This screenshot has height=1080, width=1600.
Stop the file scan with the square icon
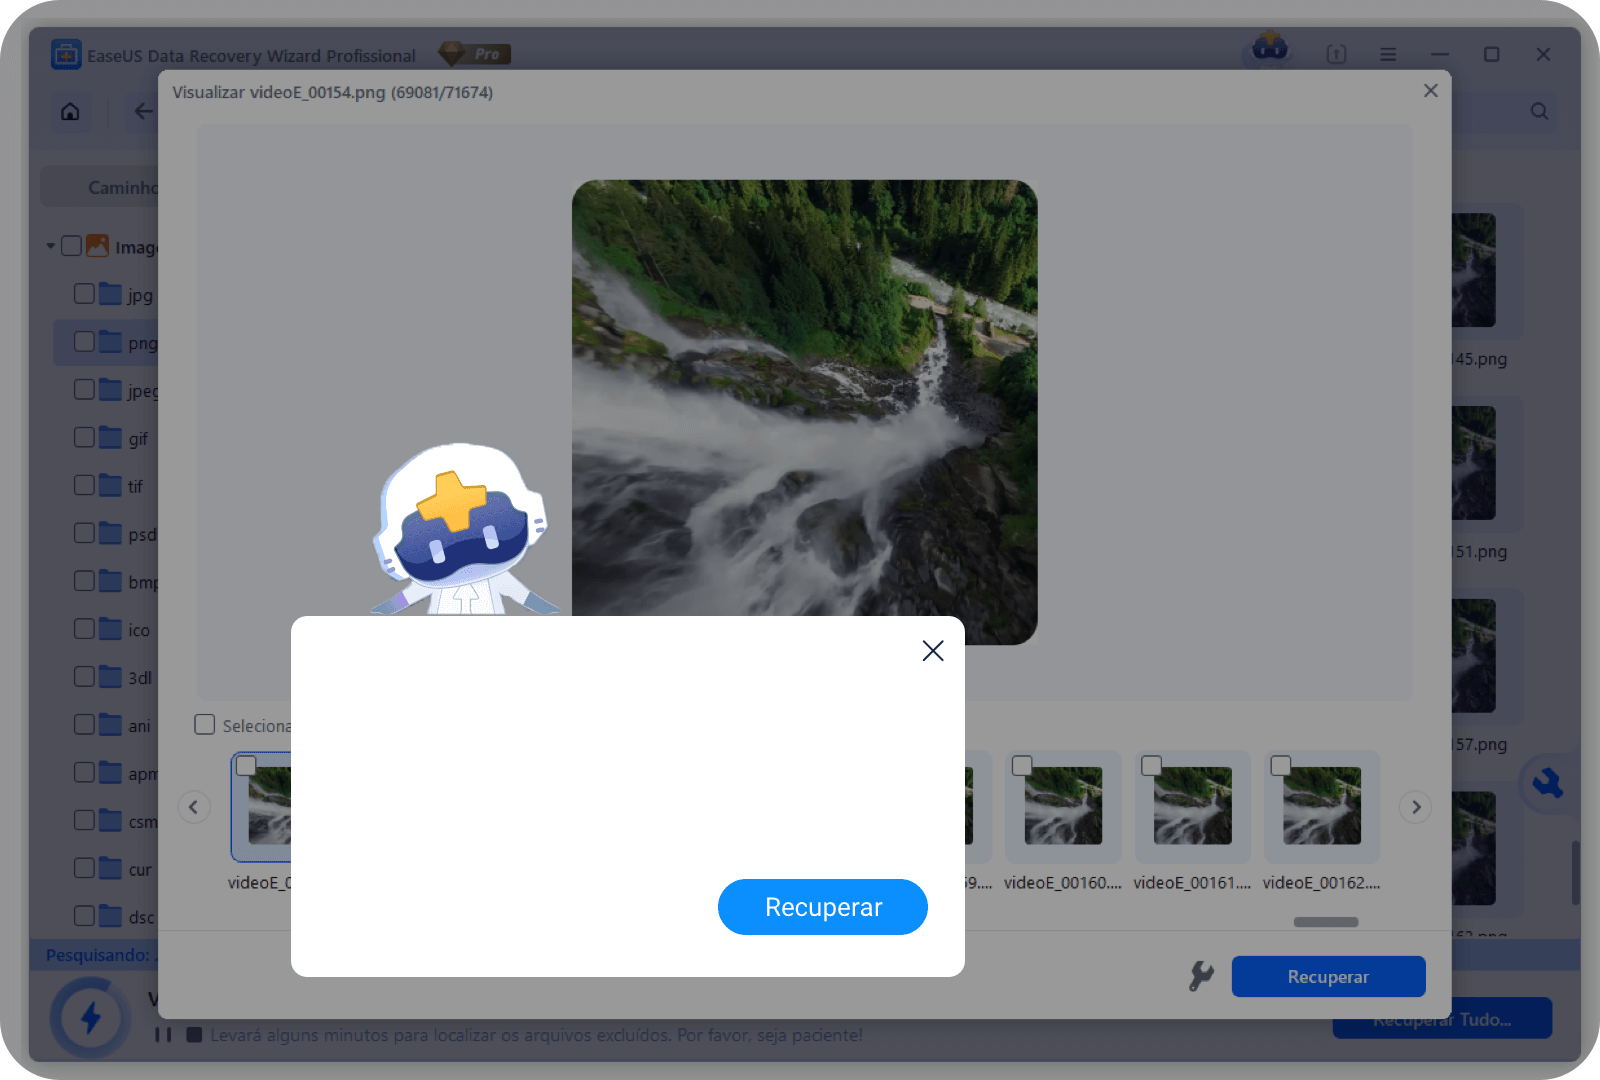(194, 1035)
